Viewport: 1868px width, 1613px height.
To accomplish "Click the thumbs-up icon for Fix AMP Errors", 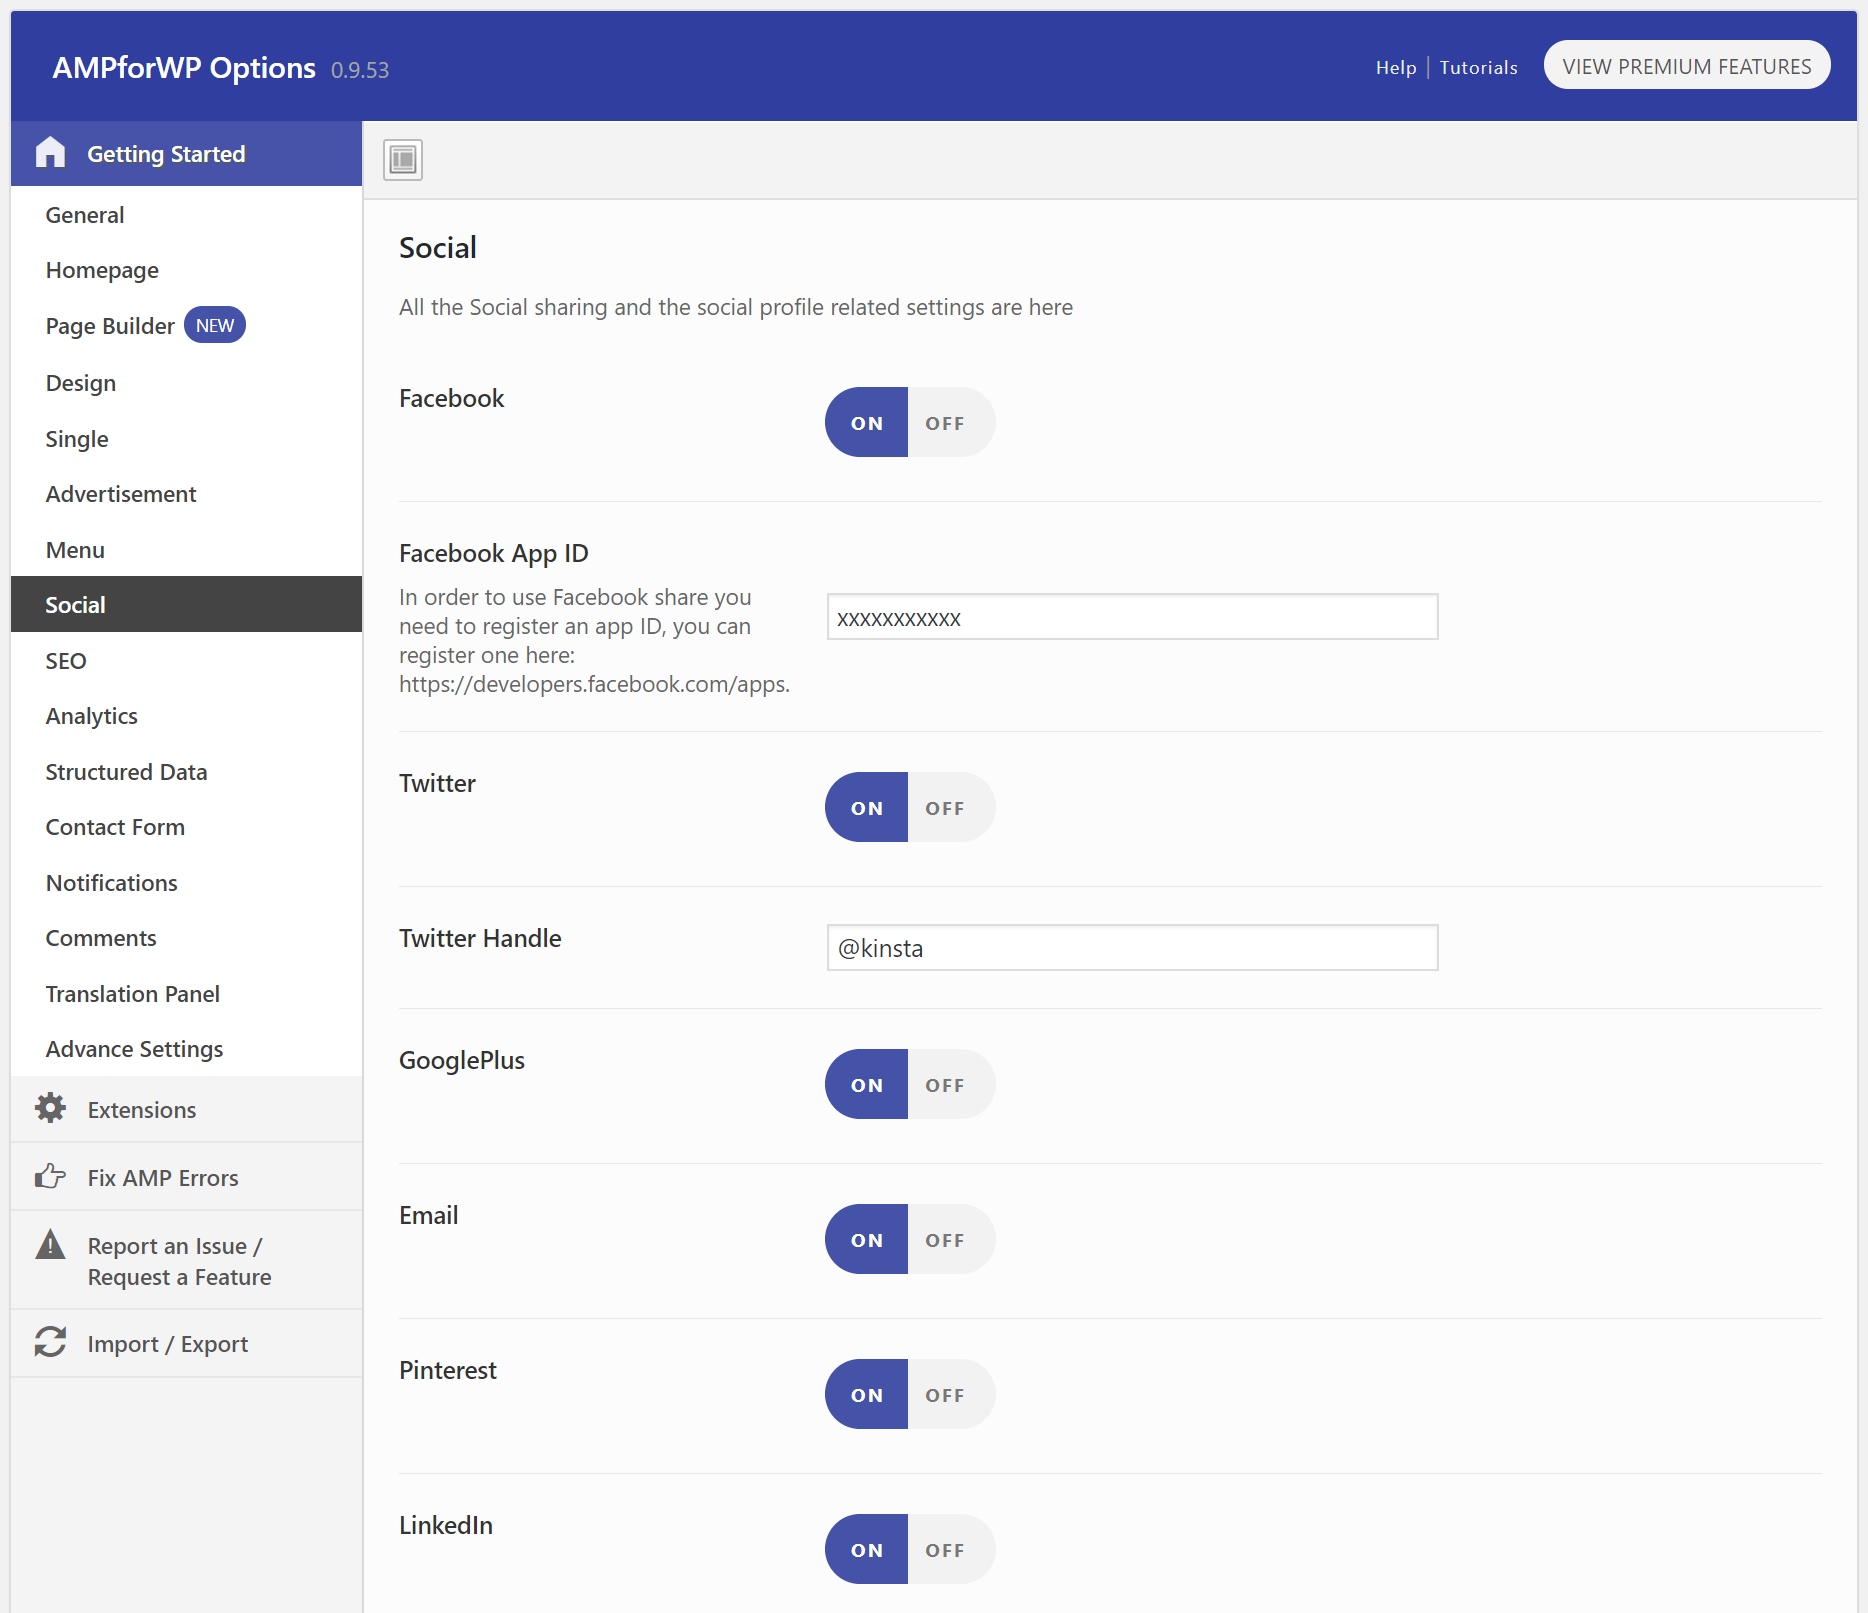I will pyautogui.click(x=50, y=1176).
